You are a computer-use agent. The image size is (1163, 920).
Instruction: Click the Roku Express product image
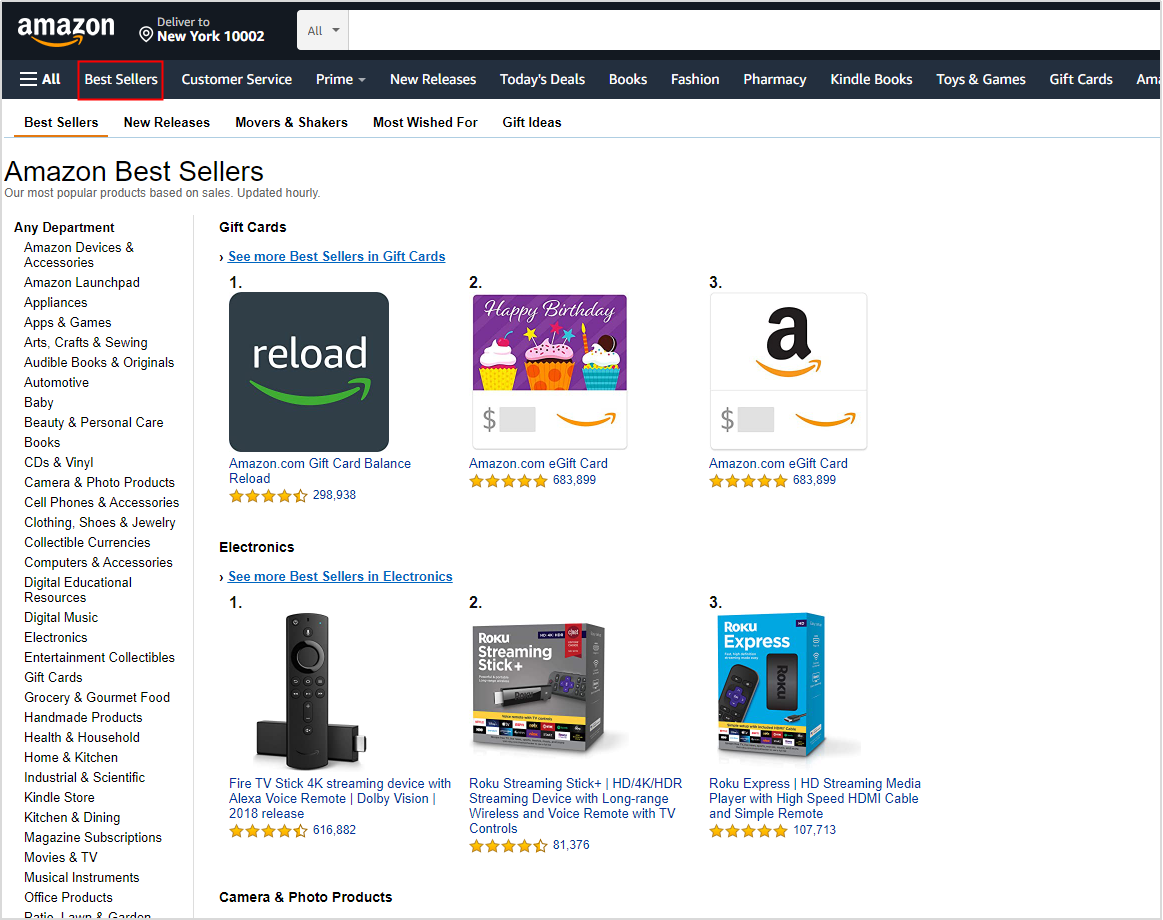click(x=772, y=685)
